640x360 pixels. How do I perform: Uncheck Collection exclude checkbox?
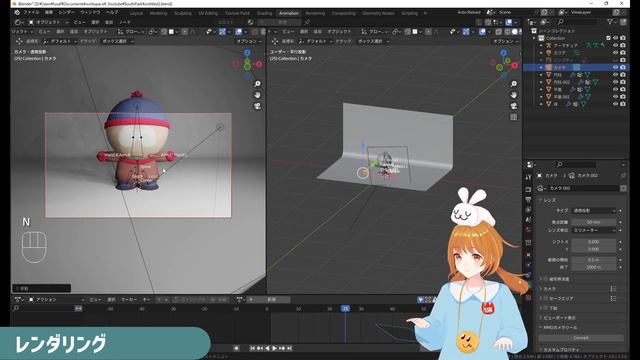[x=608, y=38]
